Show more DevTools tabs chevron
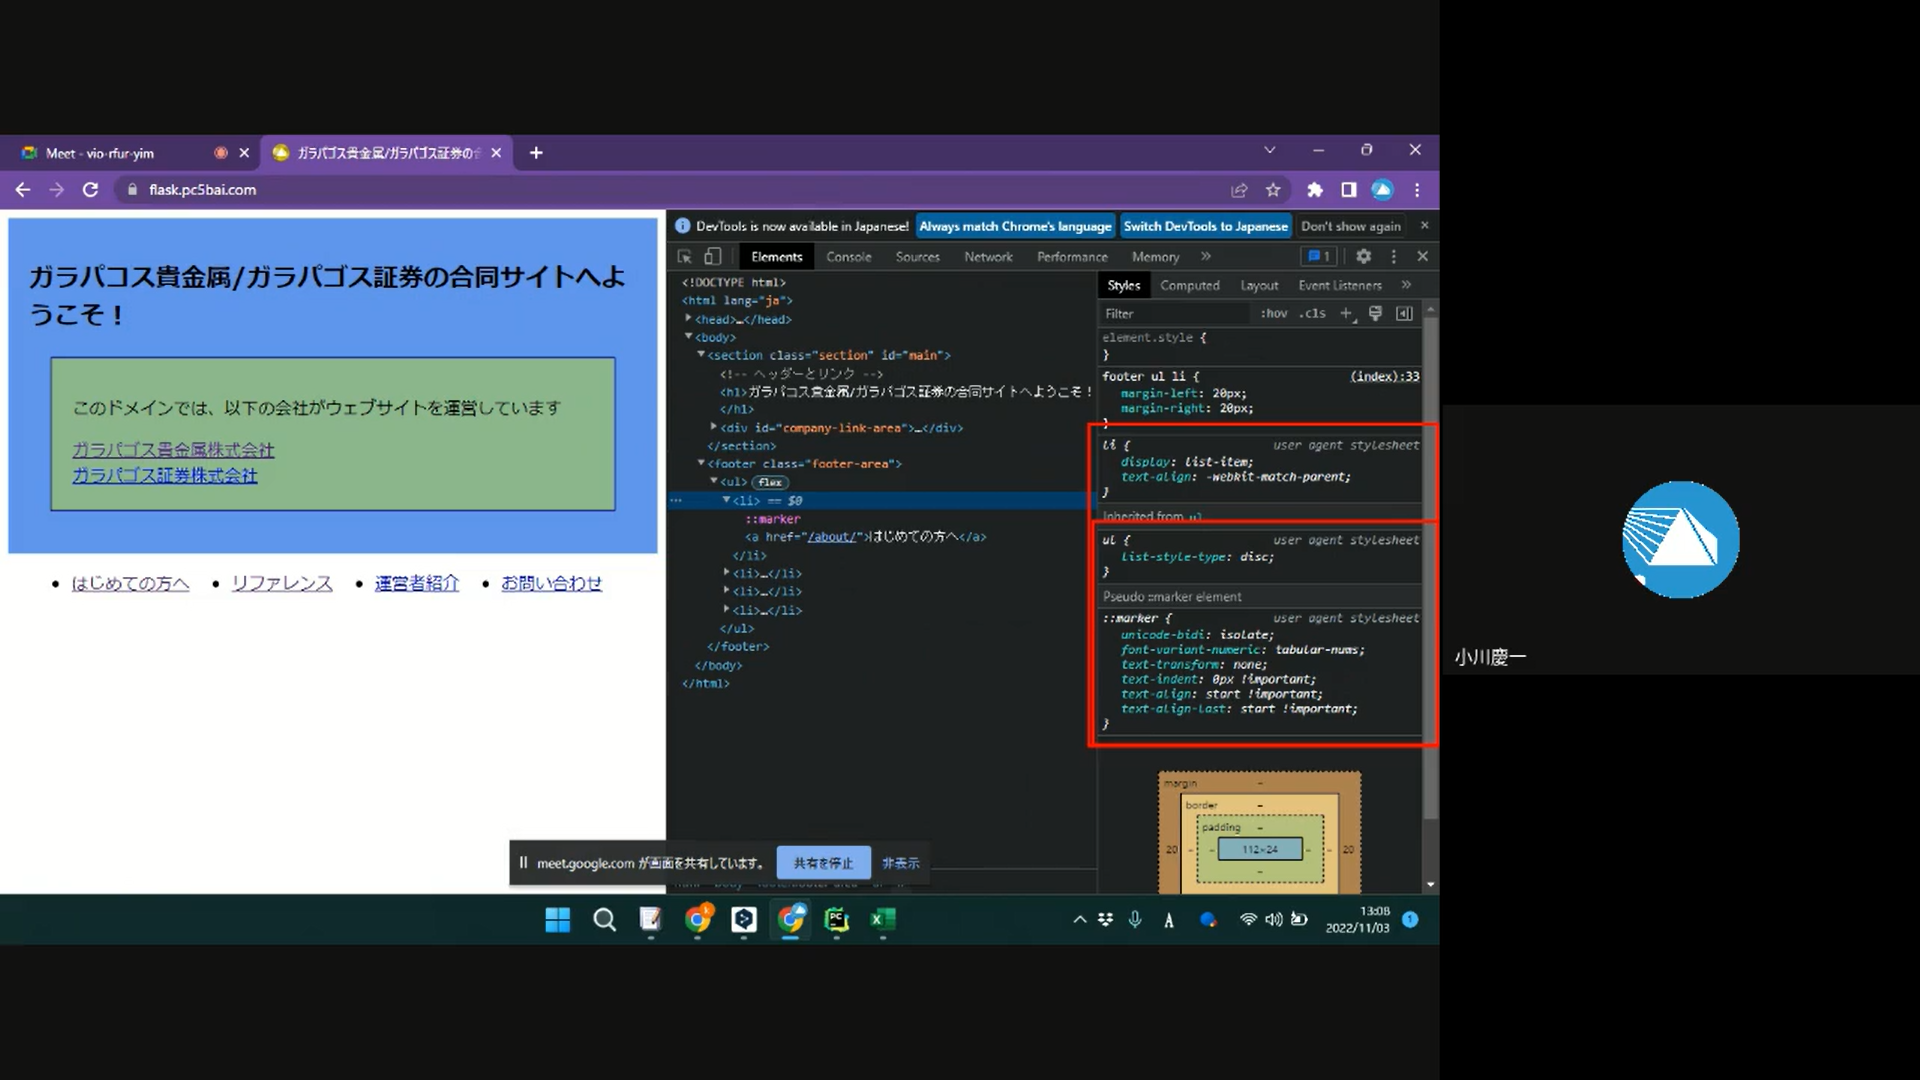The width and height of the screenshot is (1920, 1080). pos(1206,257)
